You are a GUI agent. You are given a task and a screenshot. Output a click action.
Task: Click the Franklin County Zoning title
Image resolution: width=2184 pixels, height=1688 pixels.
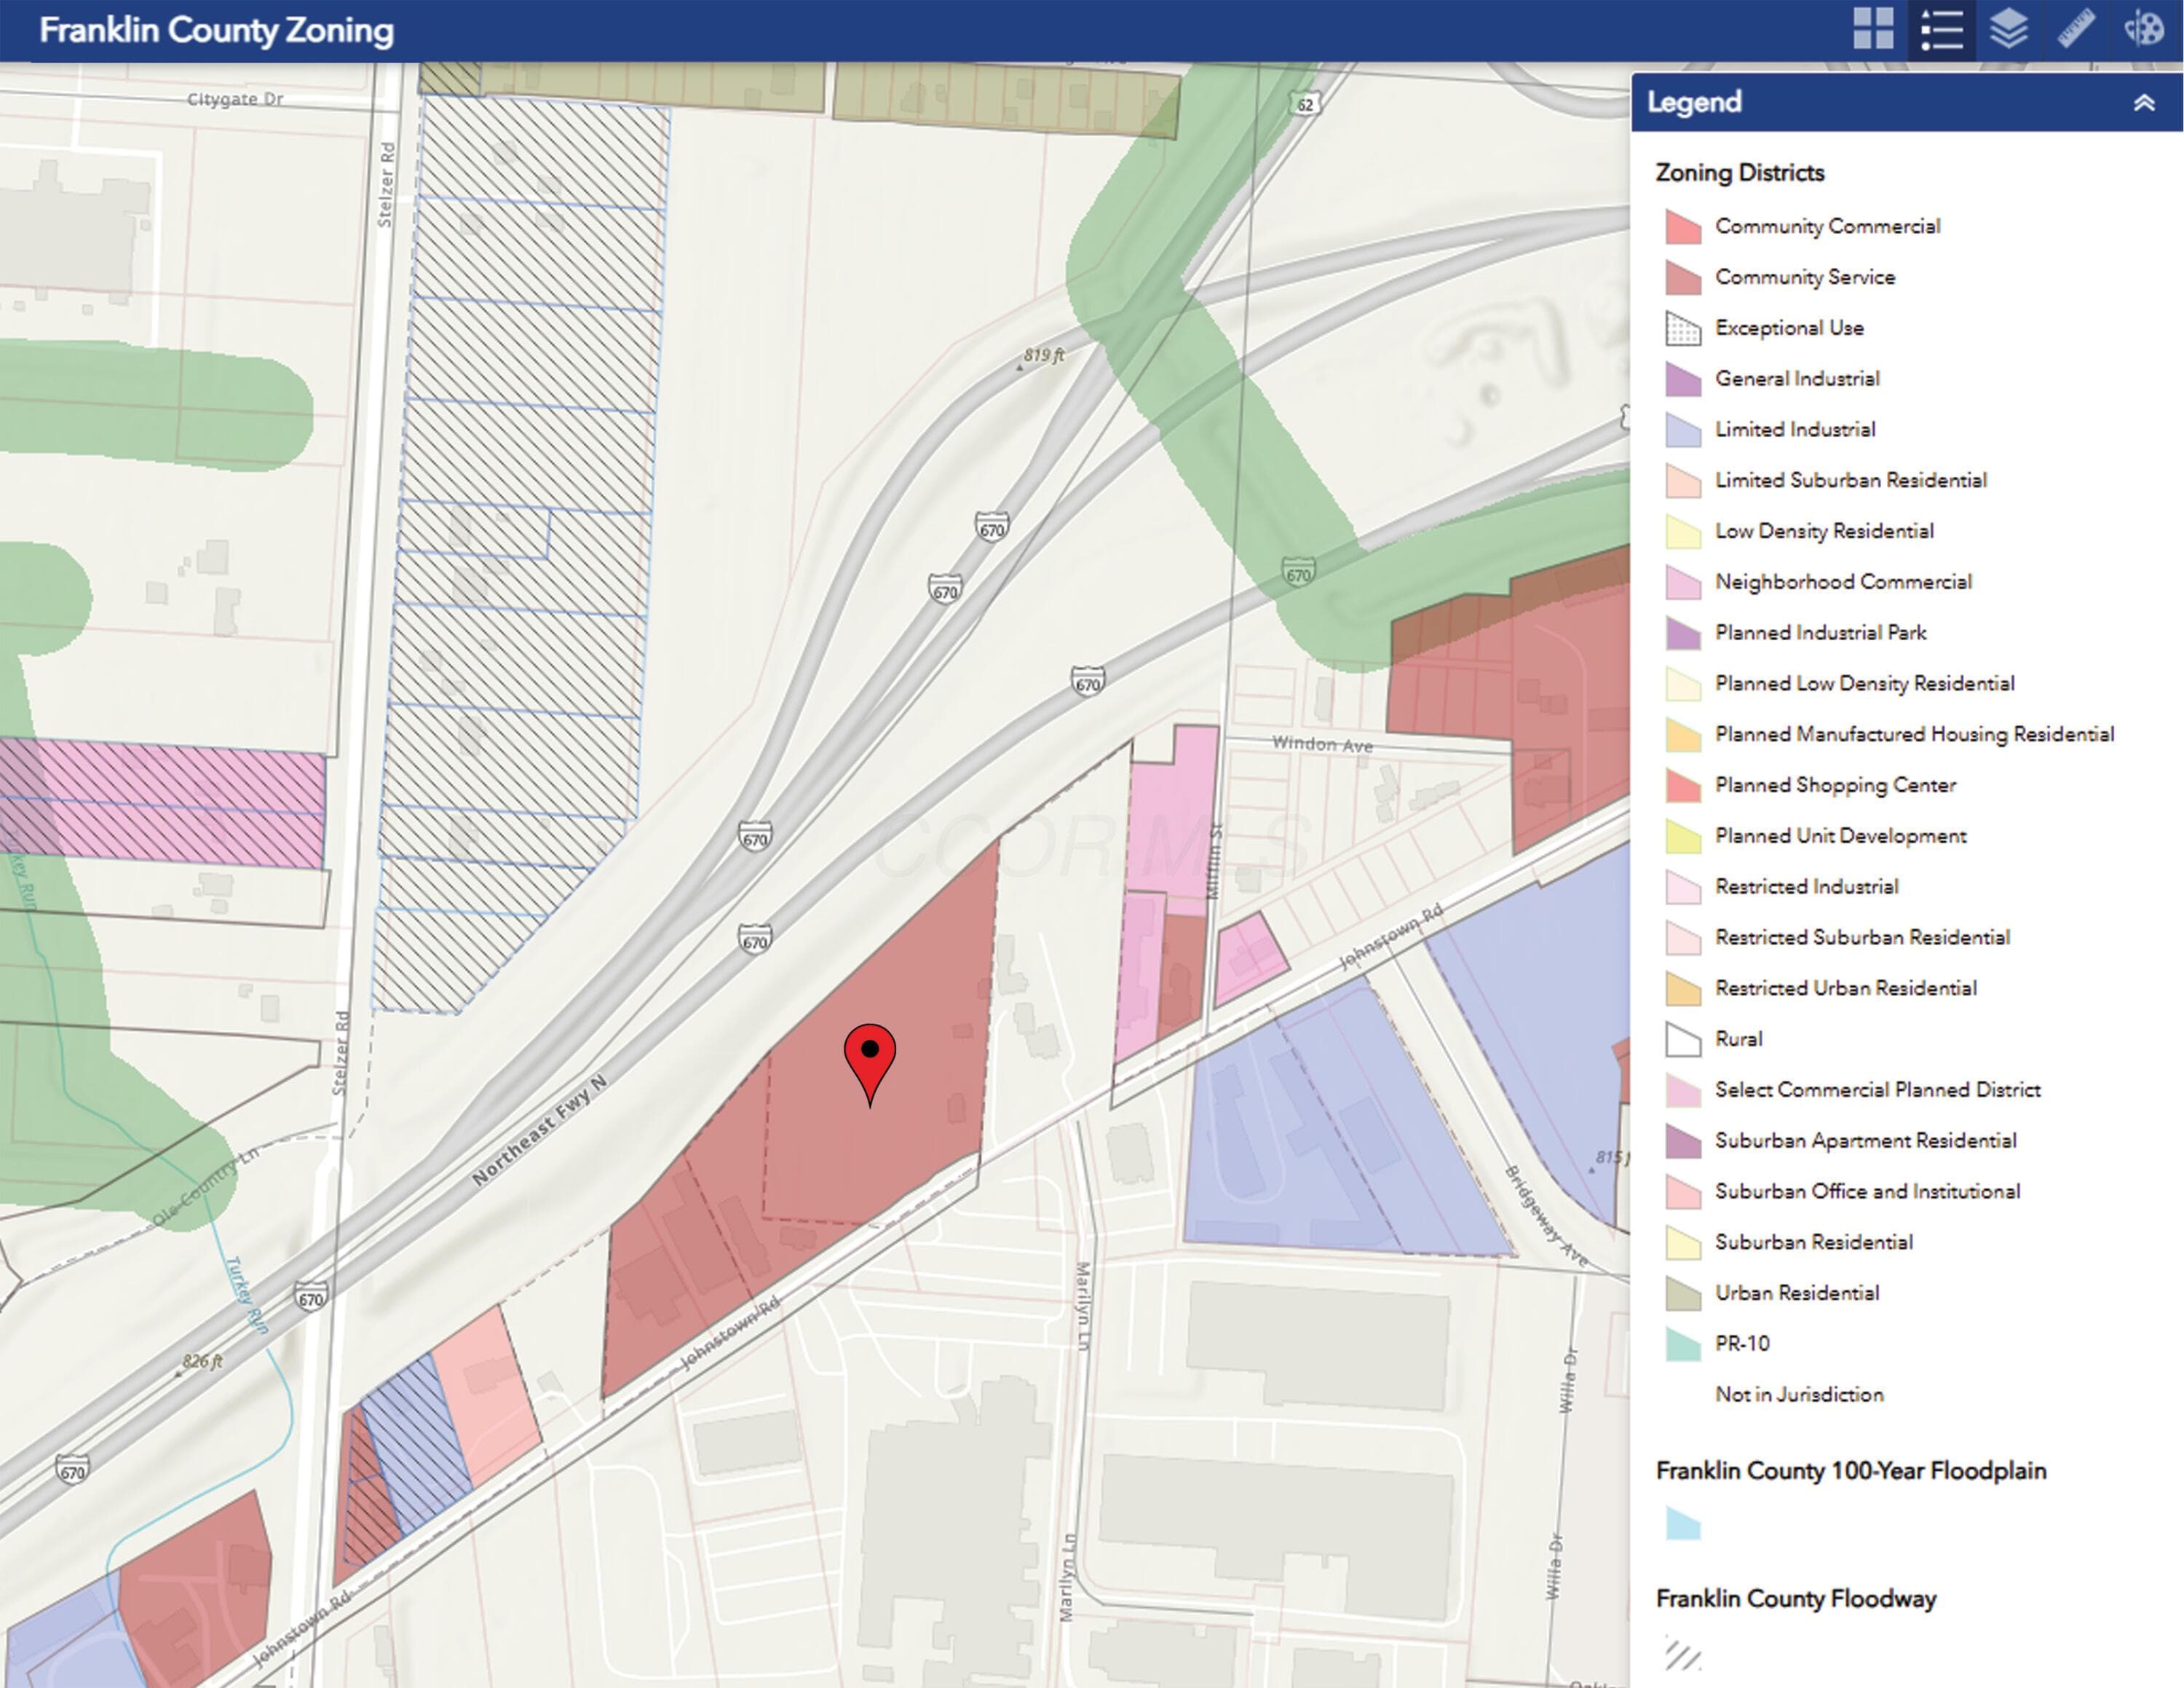[x=216, y=30]
